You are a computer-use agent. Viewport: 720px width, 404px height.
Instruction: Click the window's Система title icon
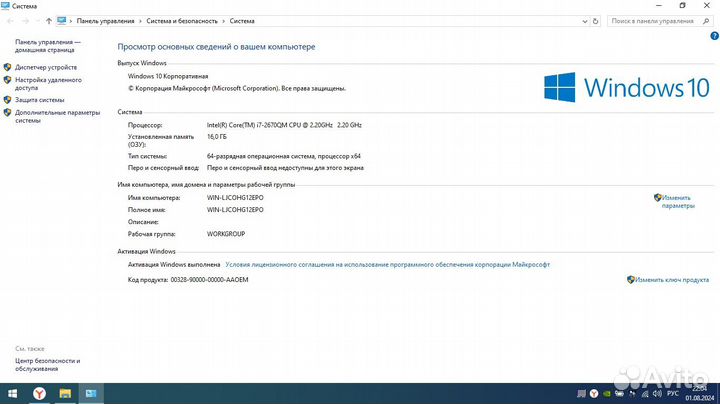click(6, 6)
